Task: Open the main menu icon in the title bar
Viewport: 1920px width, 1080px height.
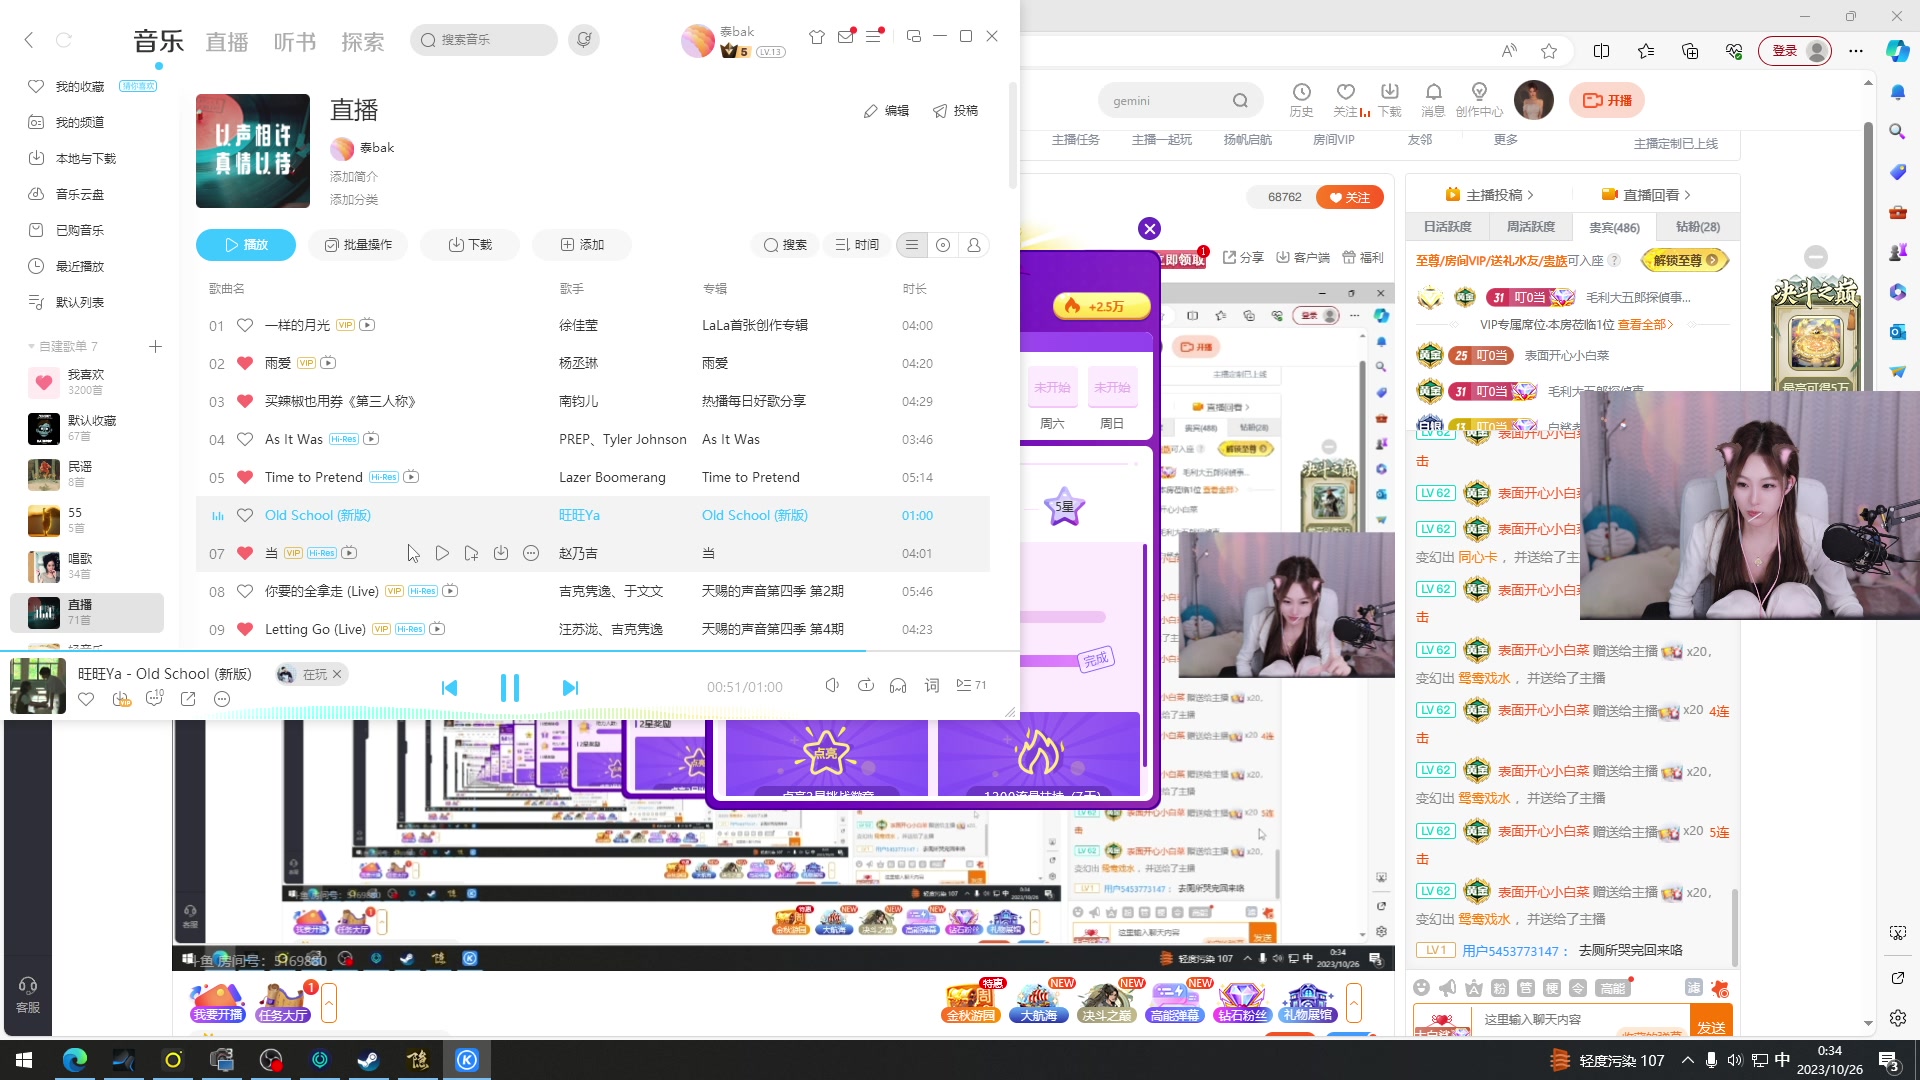Action: pyautogui.click(x=874, y=37)
